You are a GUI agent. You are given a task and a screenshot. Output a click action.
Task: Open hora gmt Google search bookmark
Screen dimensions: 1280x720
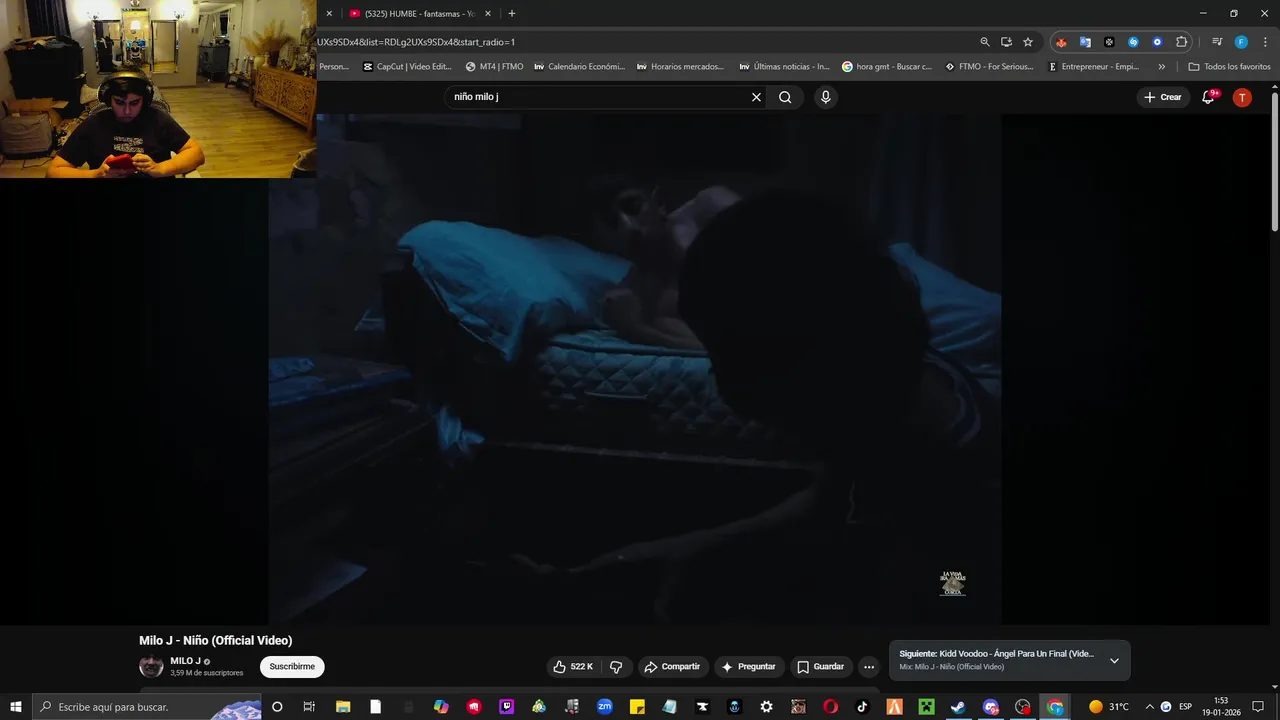pyautogui.click(x=887, y=67)
